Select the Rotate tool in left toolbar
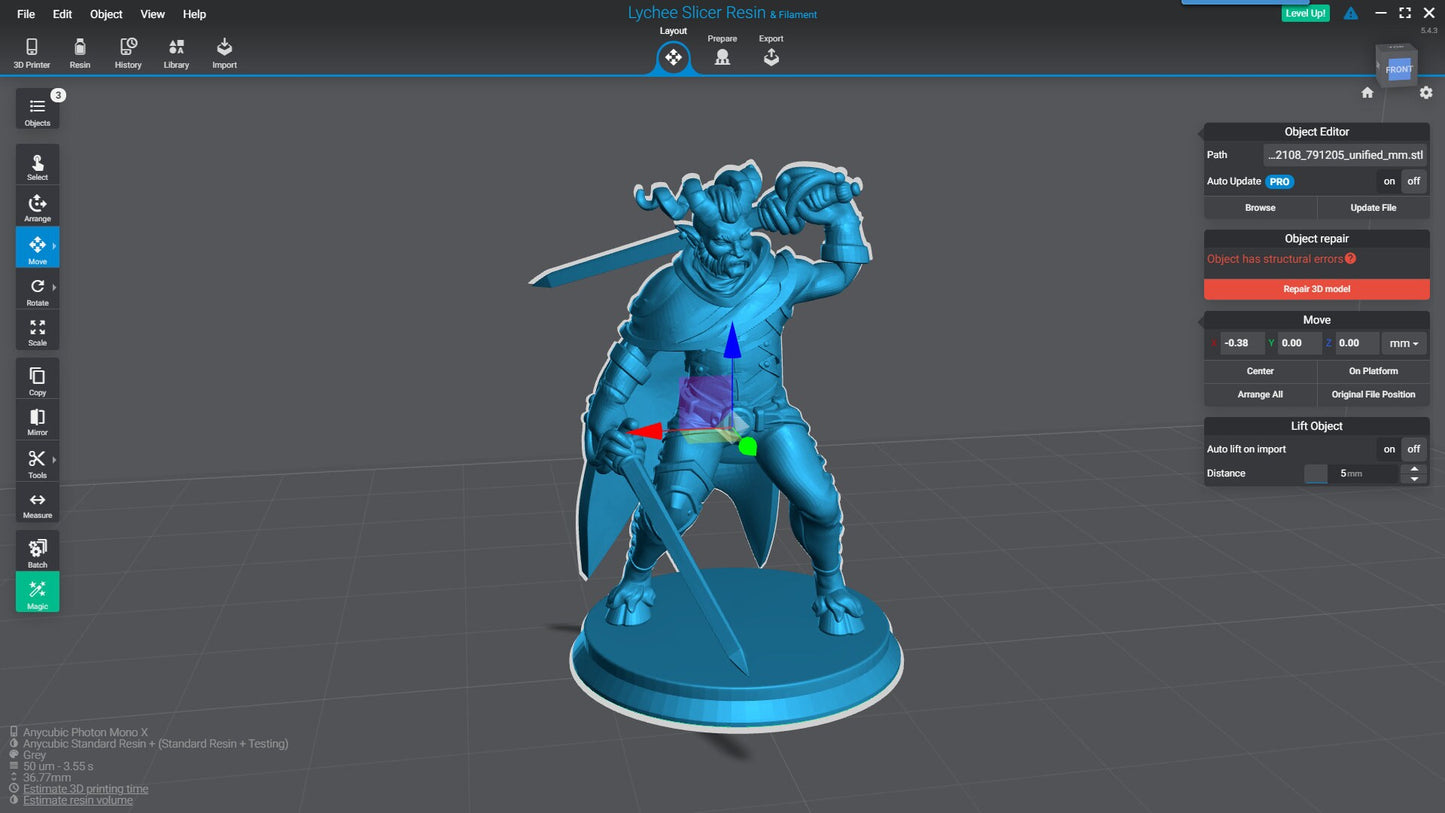The image size is (1445, 813). tap(37, 291)
